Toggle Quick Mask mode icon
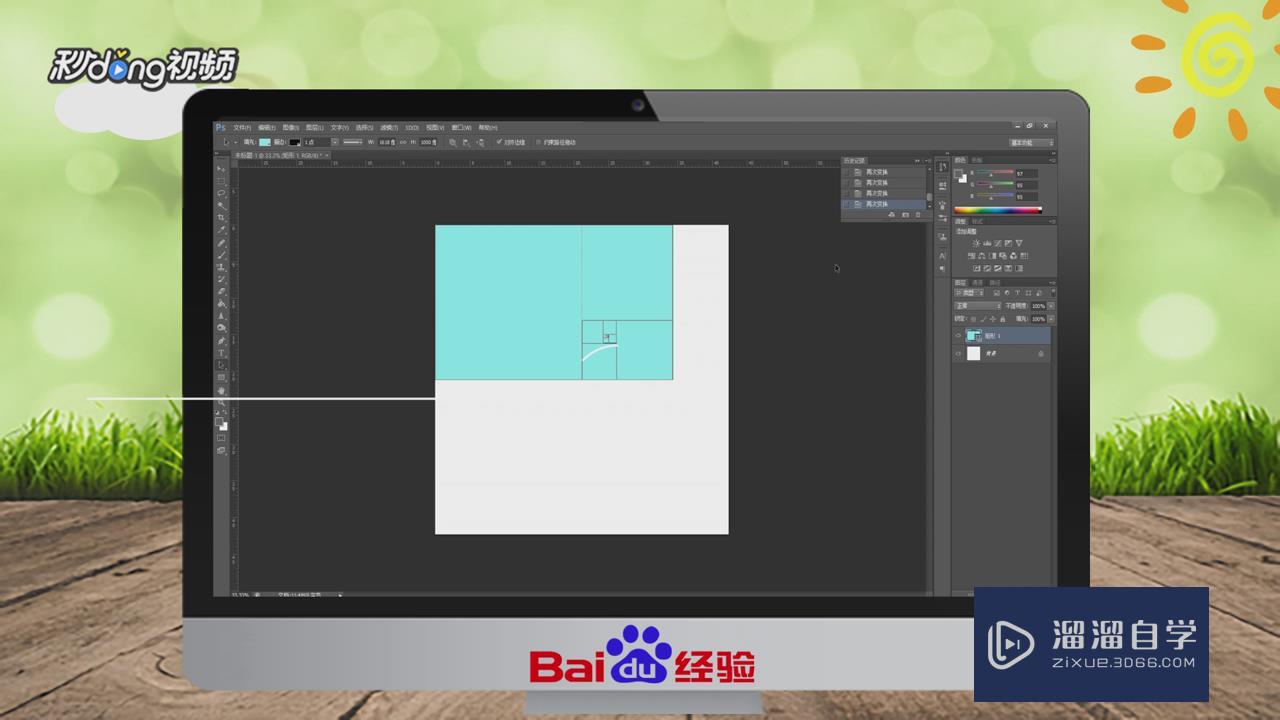The width and height of the screenshot is (1280, 720). pyautogui.click(x=221, y=437)
